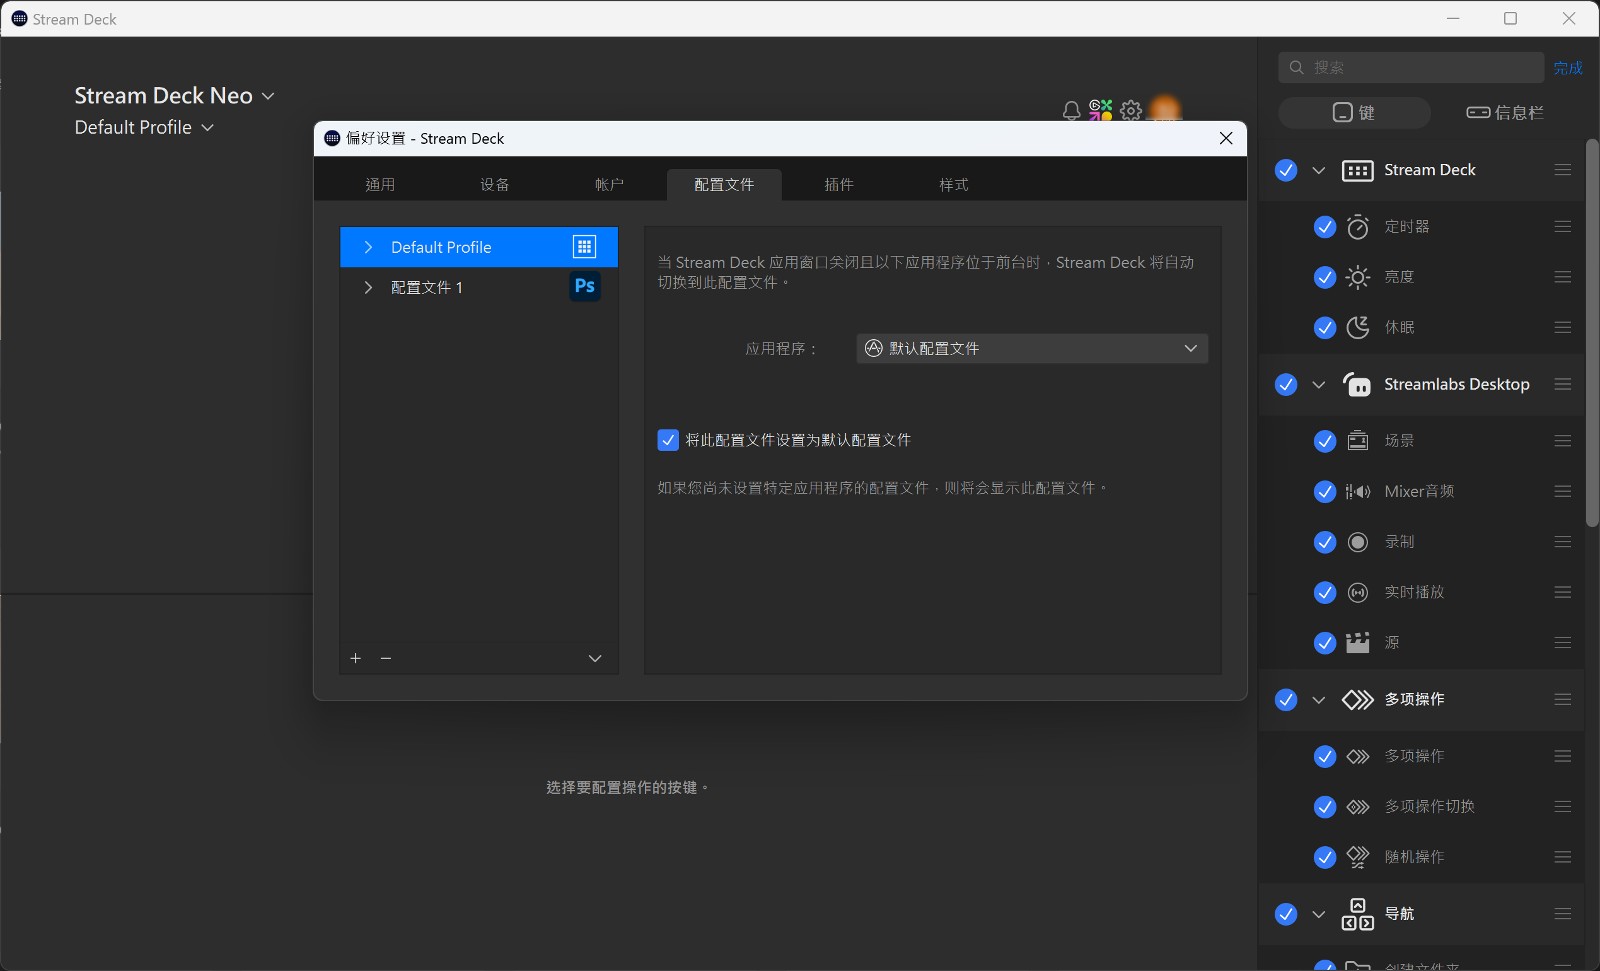Open the Stream Deck Neo device dropdown

174,96
